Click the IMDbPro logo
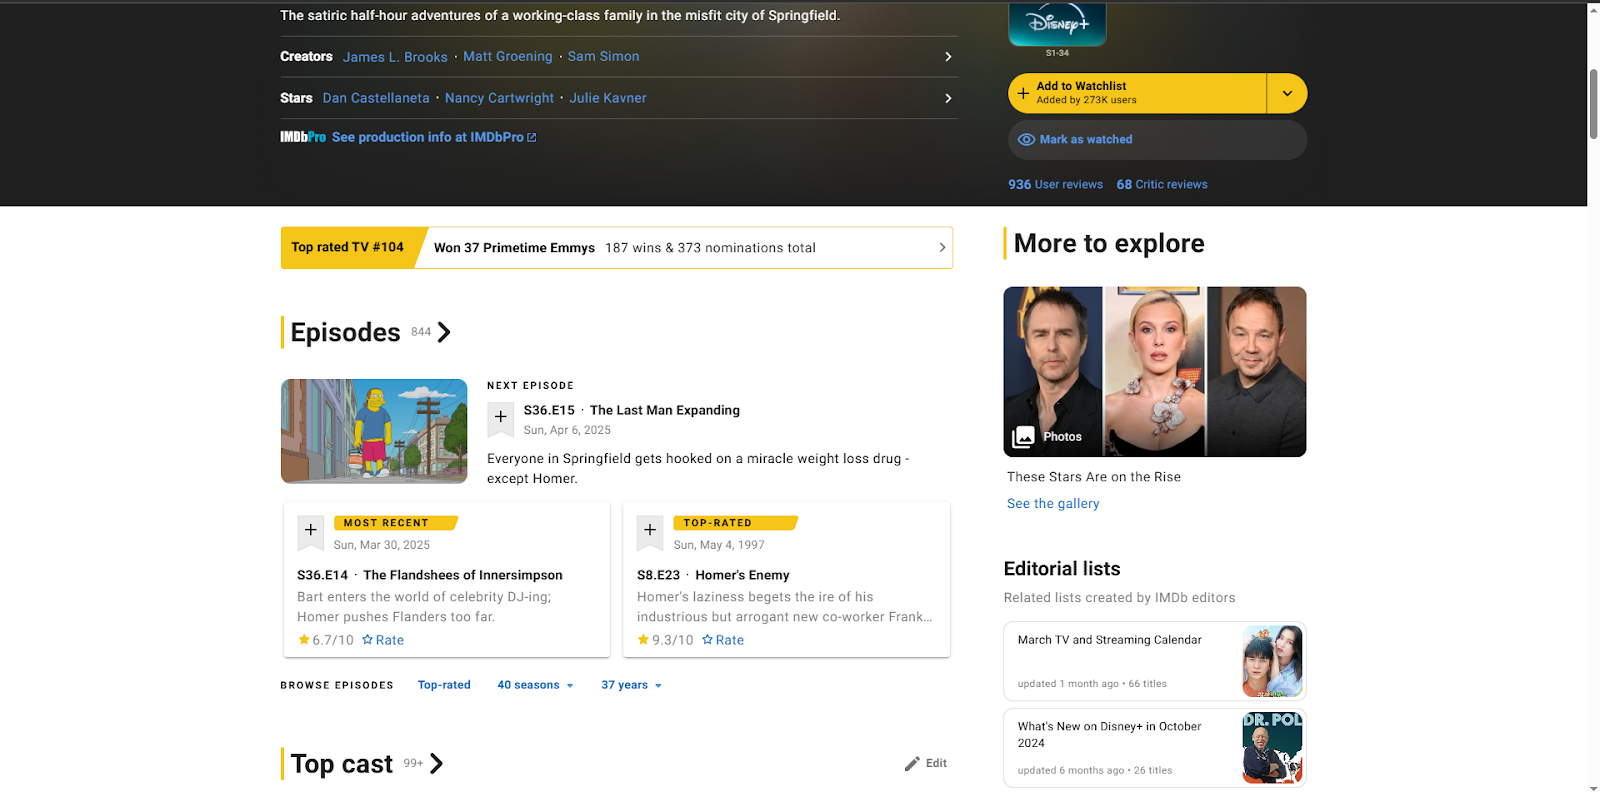Image resolution: width=1600 pixels, height=792 pixels. pyautogui.click(x=302, y=137)
